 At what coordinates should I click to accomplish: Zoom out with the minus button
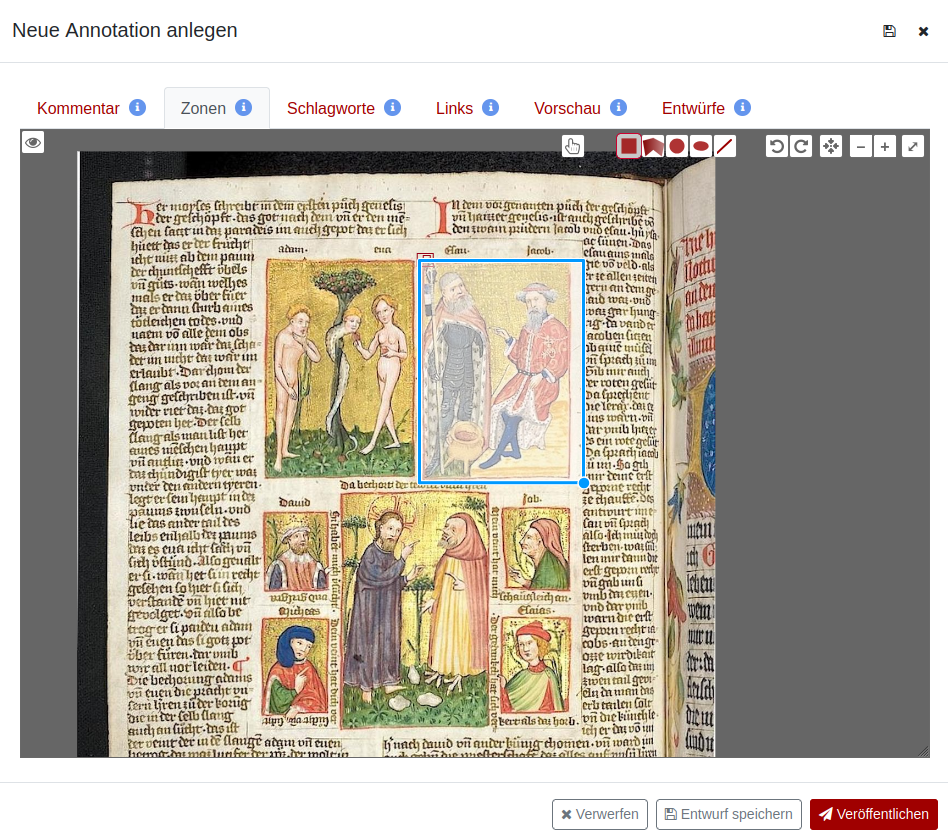tap(861, 146)
